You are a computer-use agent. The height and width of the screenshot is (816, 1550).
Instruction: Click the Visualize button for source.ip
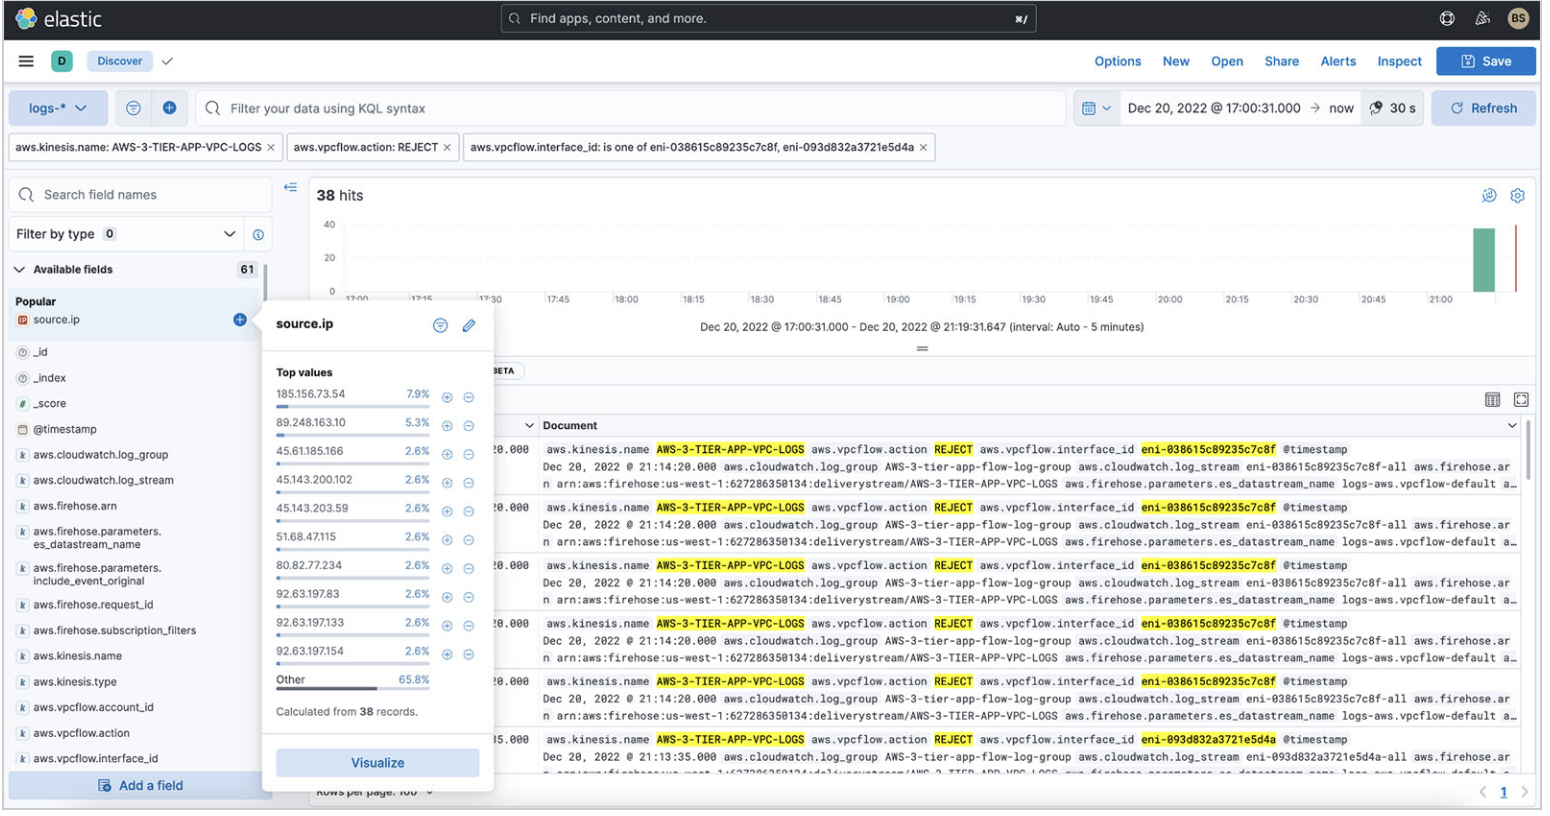[x=377, y=764]
